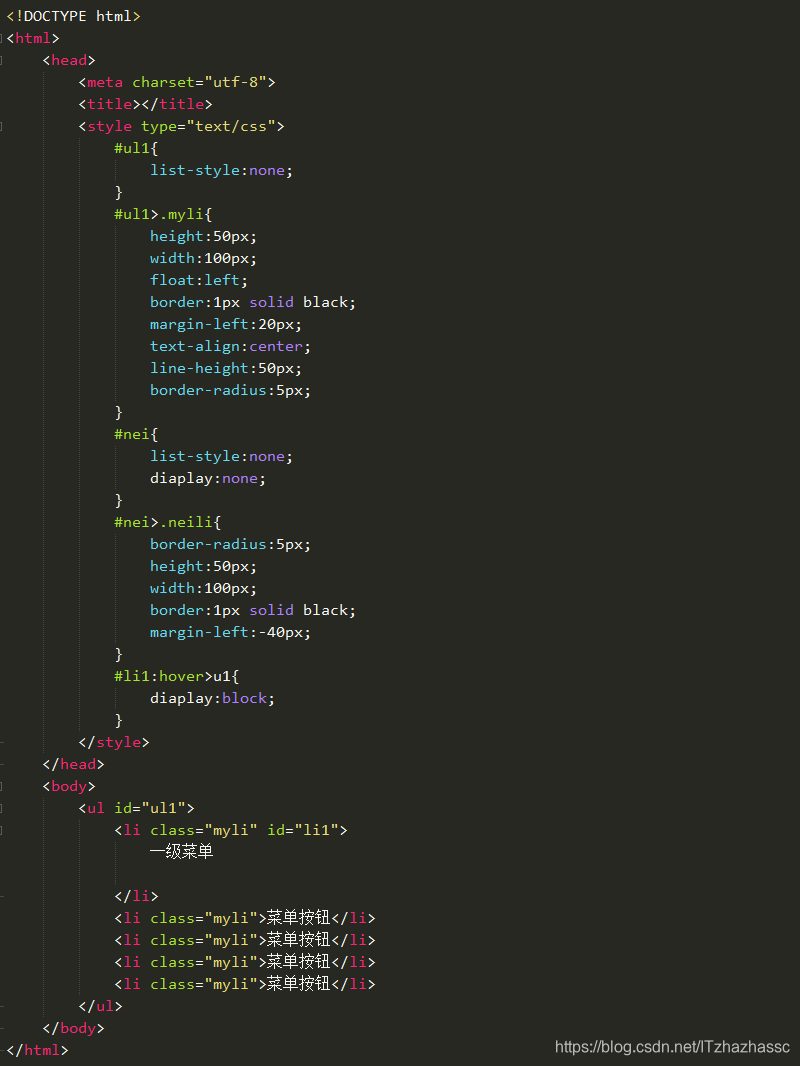Viewport: 800px width, 1066px height.
Task: Select the closing </body> tag
Action: click(x=73, y=1028)
